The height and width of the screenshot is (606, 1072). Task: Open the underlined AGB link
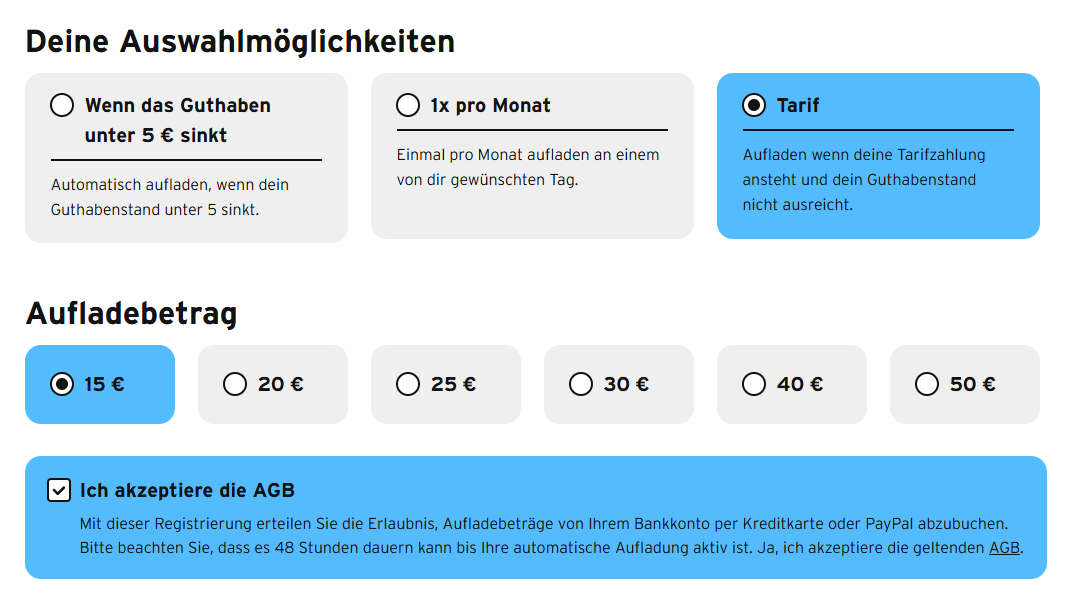pyautogui.click(x=1004, y=549)
